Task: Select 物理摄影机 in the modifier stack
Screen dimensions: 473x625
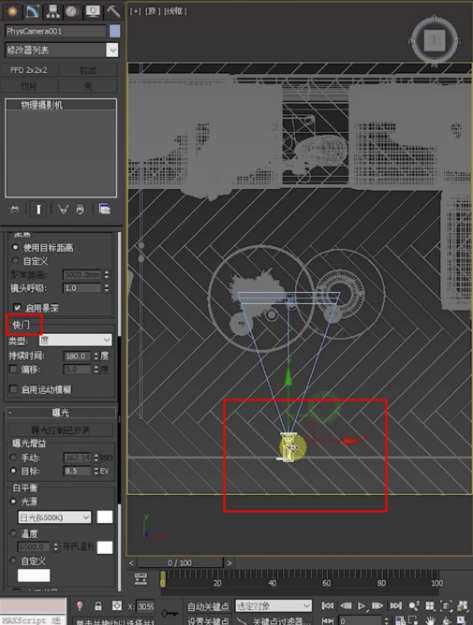Action: click(41, 105)
